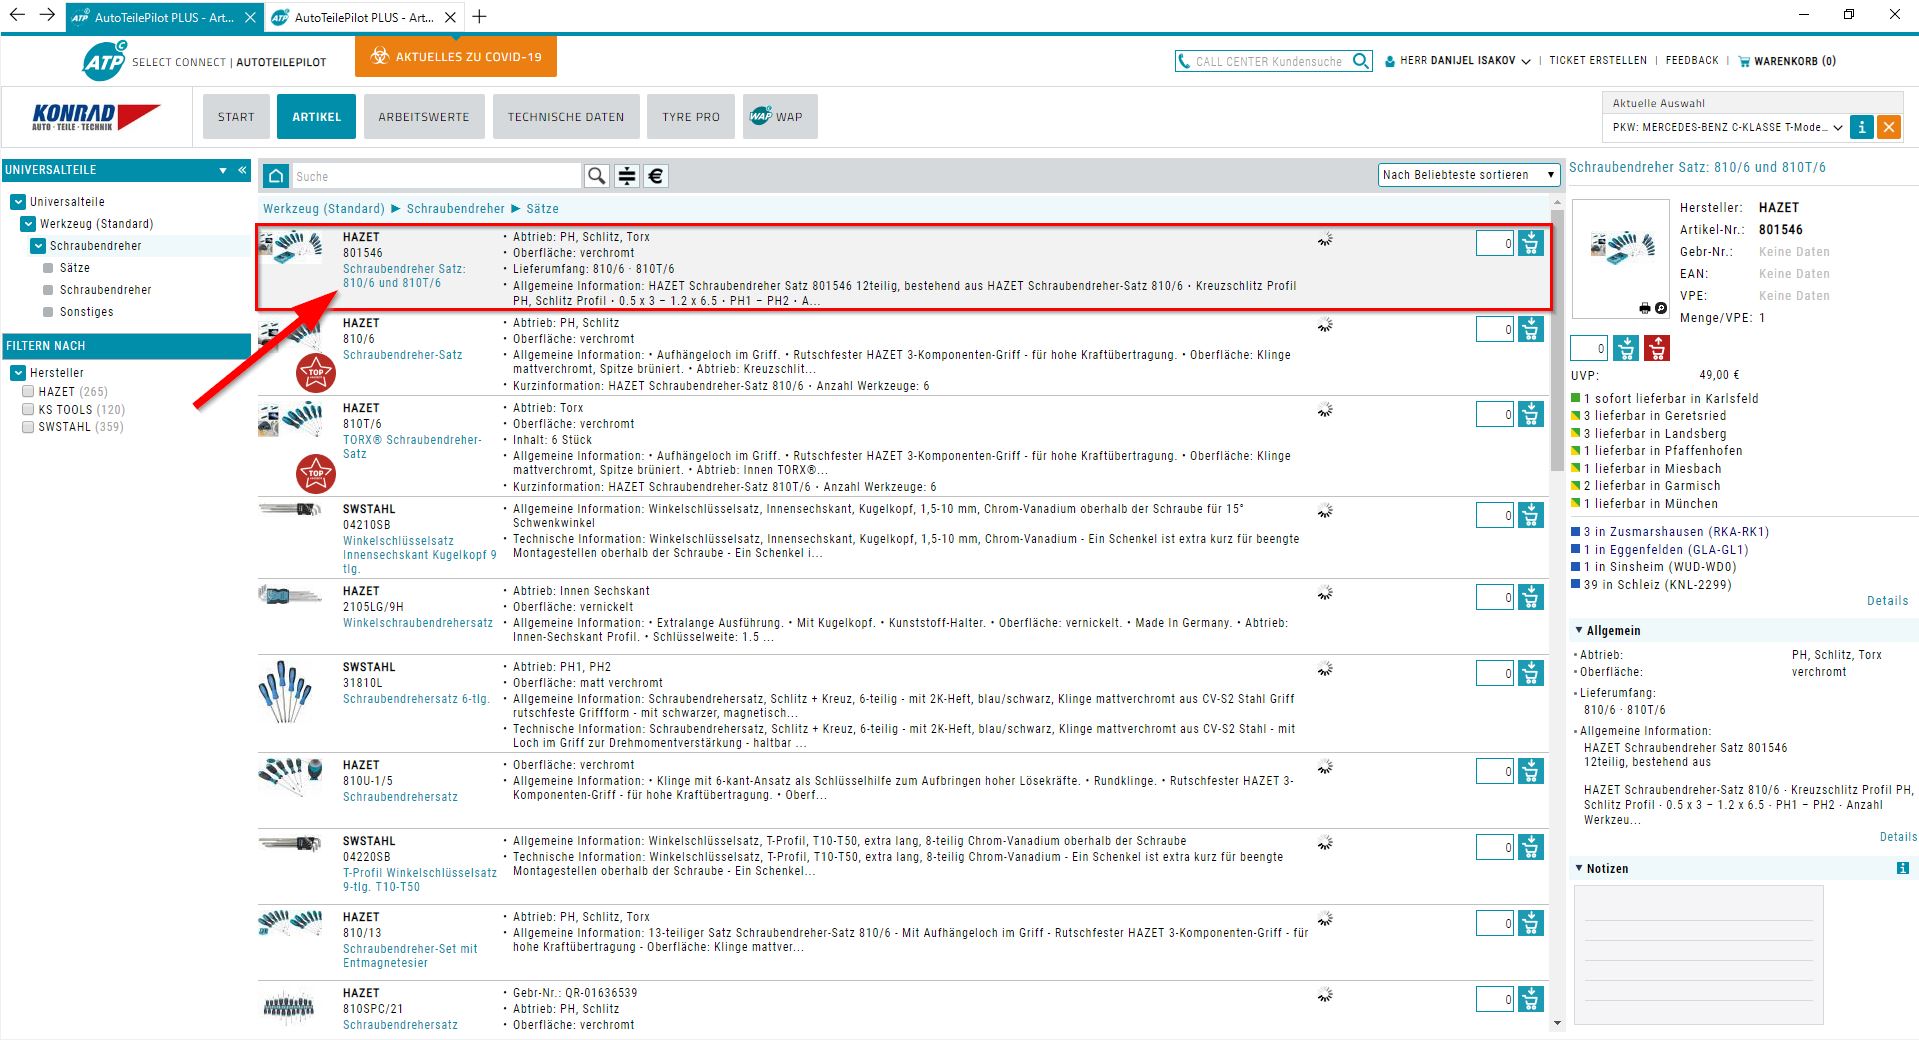This screenshot has width=1919, height=1040.
Task: Open the Herr Danijel Isakov user menu
Action: pos(1458,61)
